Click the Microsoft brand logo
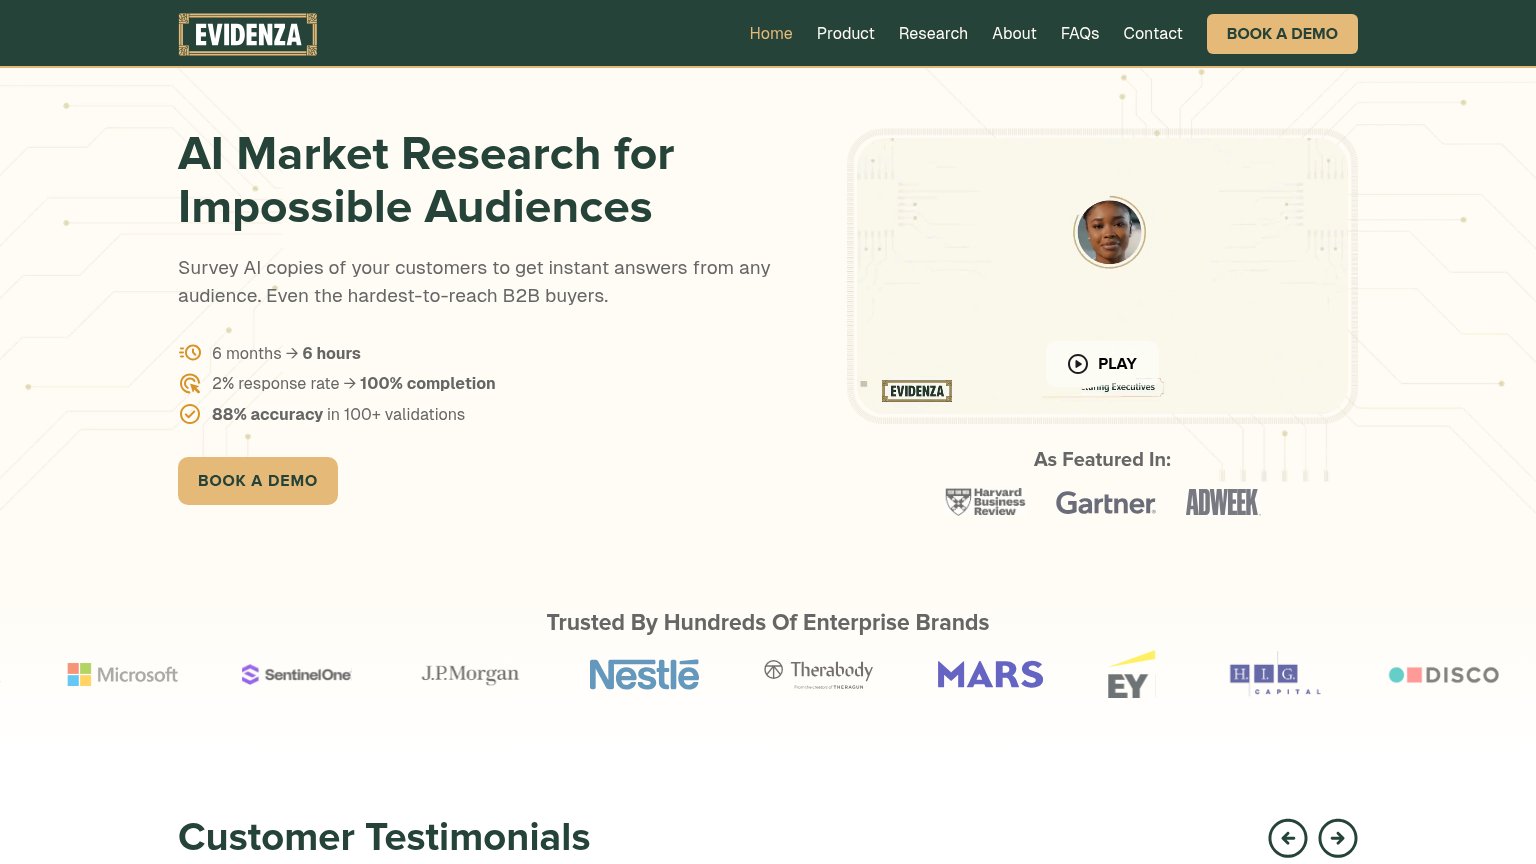Screen dimensions: 1536x864 coord(123,675)
